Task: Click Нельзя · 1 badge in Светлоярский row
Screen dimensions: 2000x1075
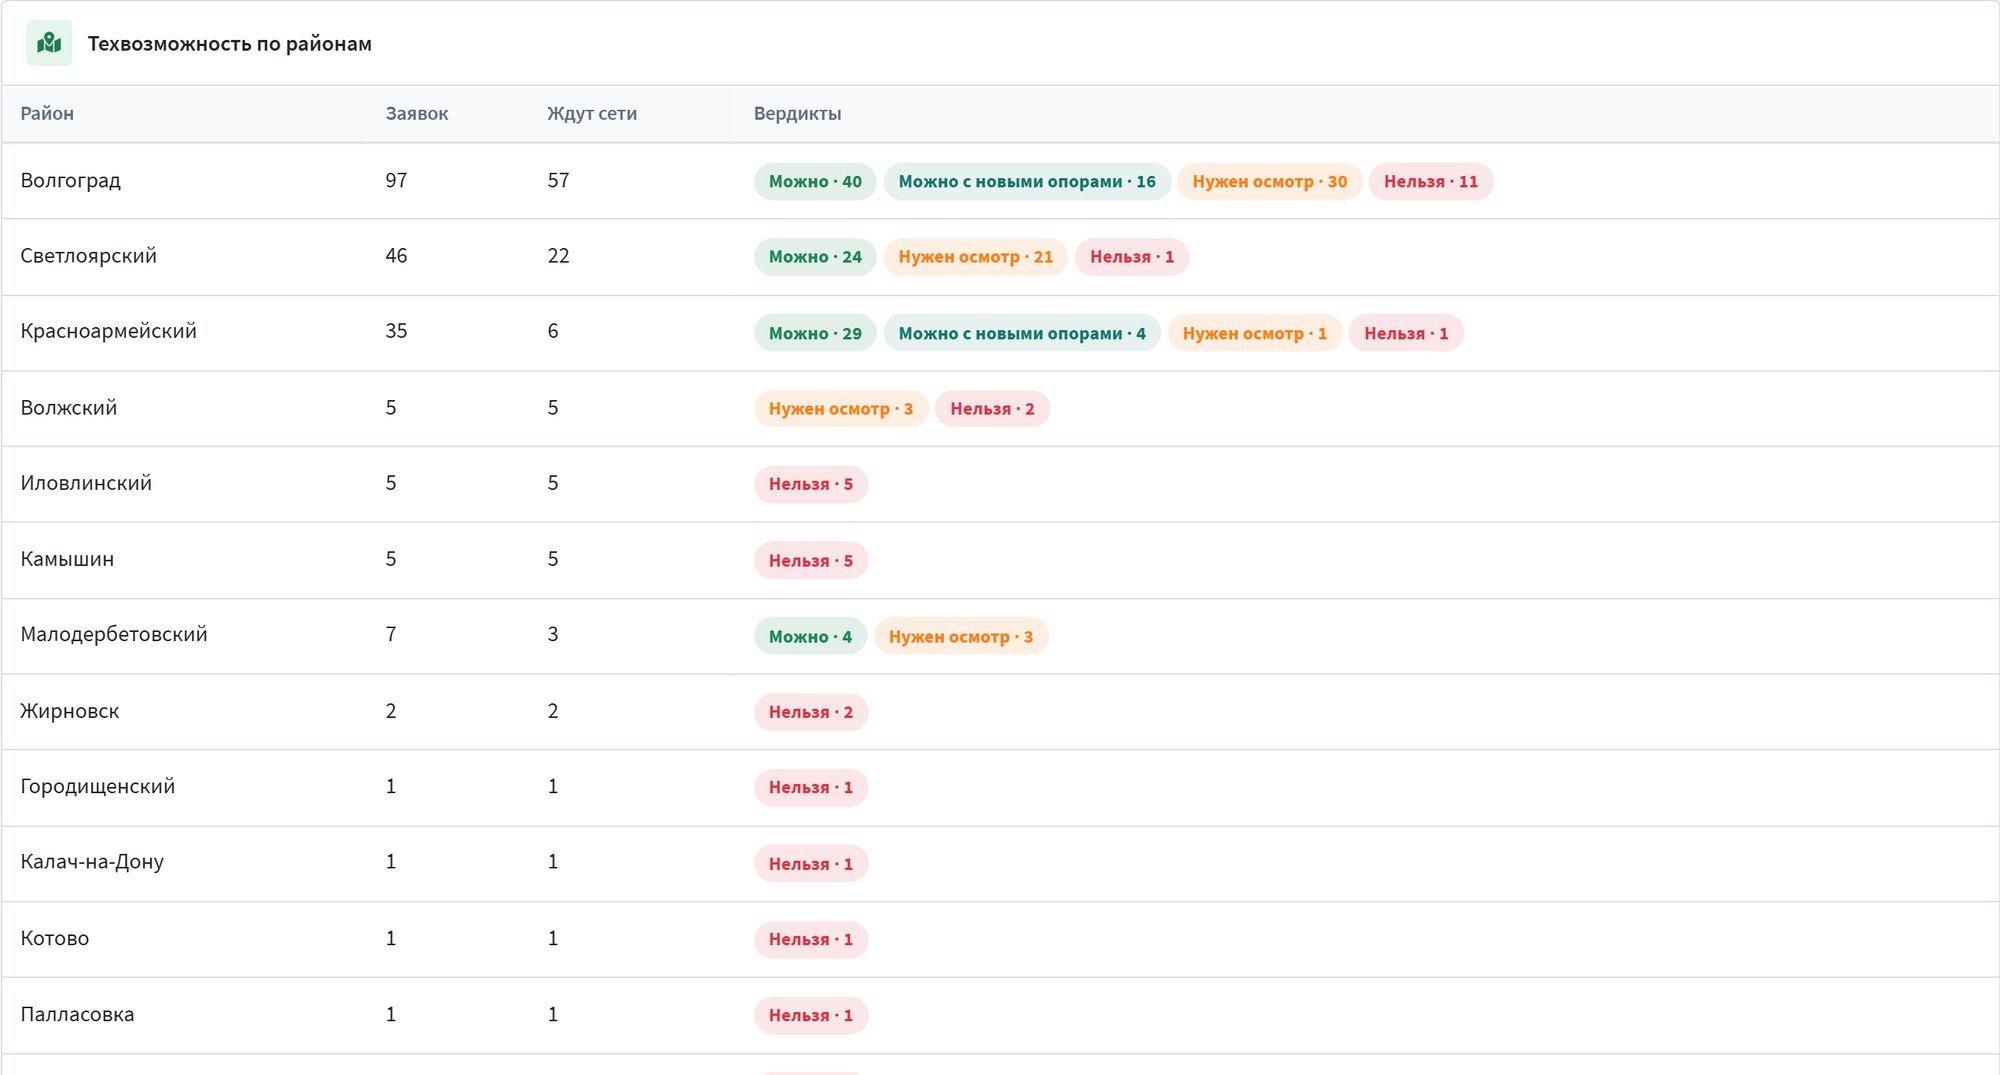Action: point(1132,257)
